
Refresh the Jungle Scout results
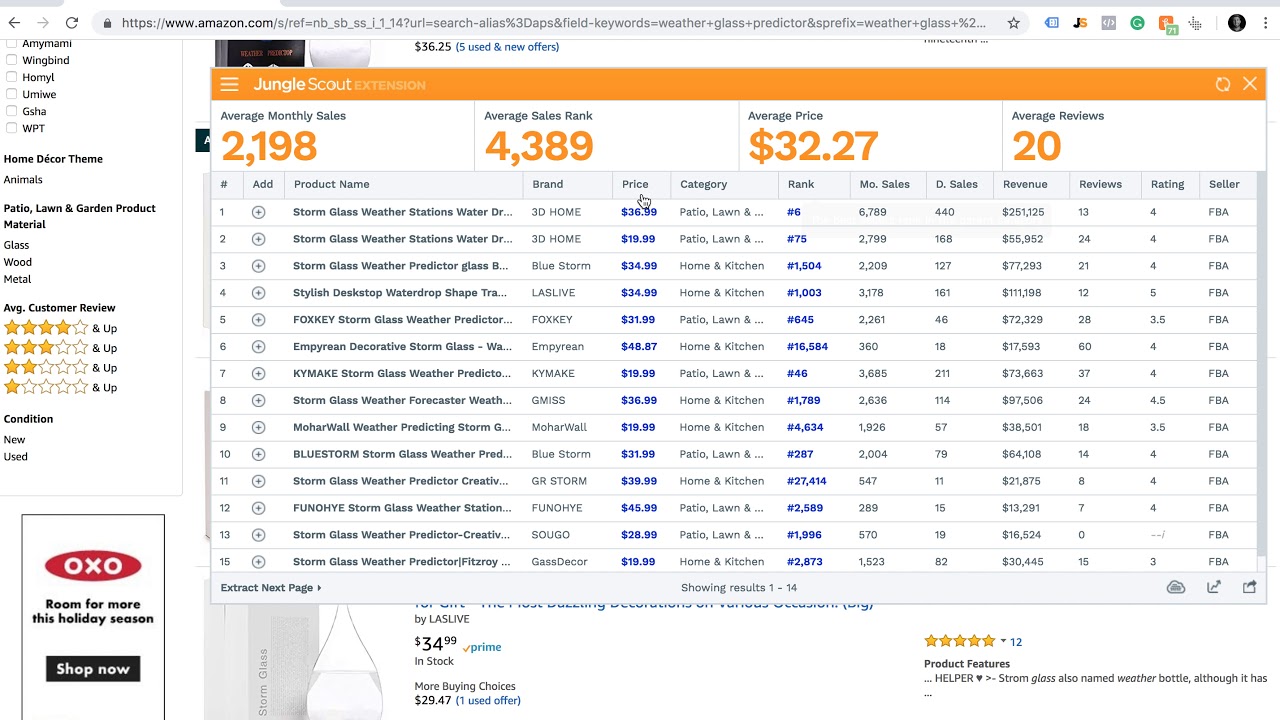(1222, 85)
